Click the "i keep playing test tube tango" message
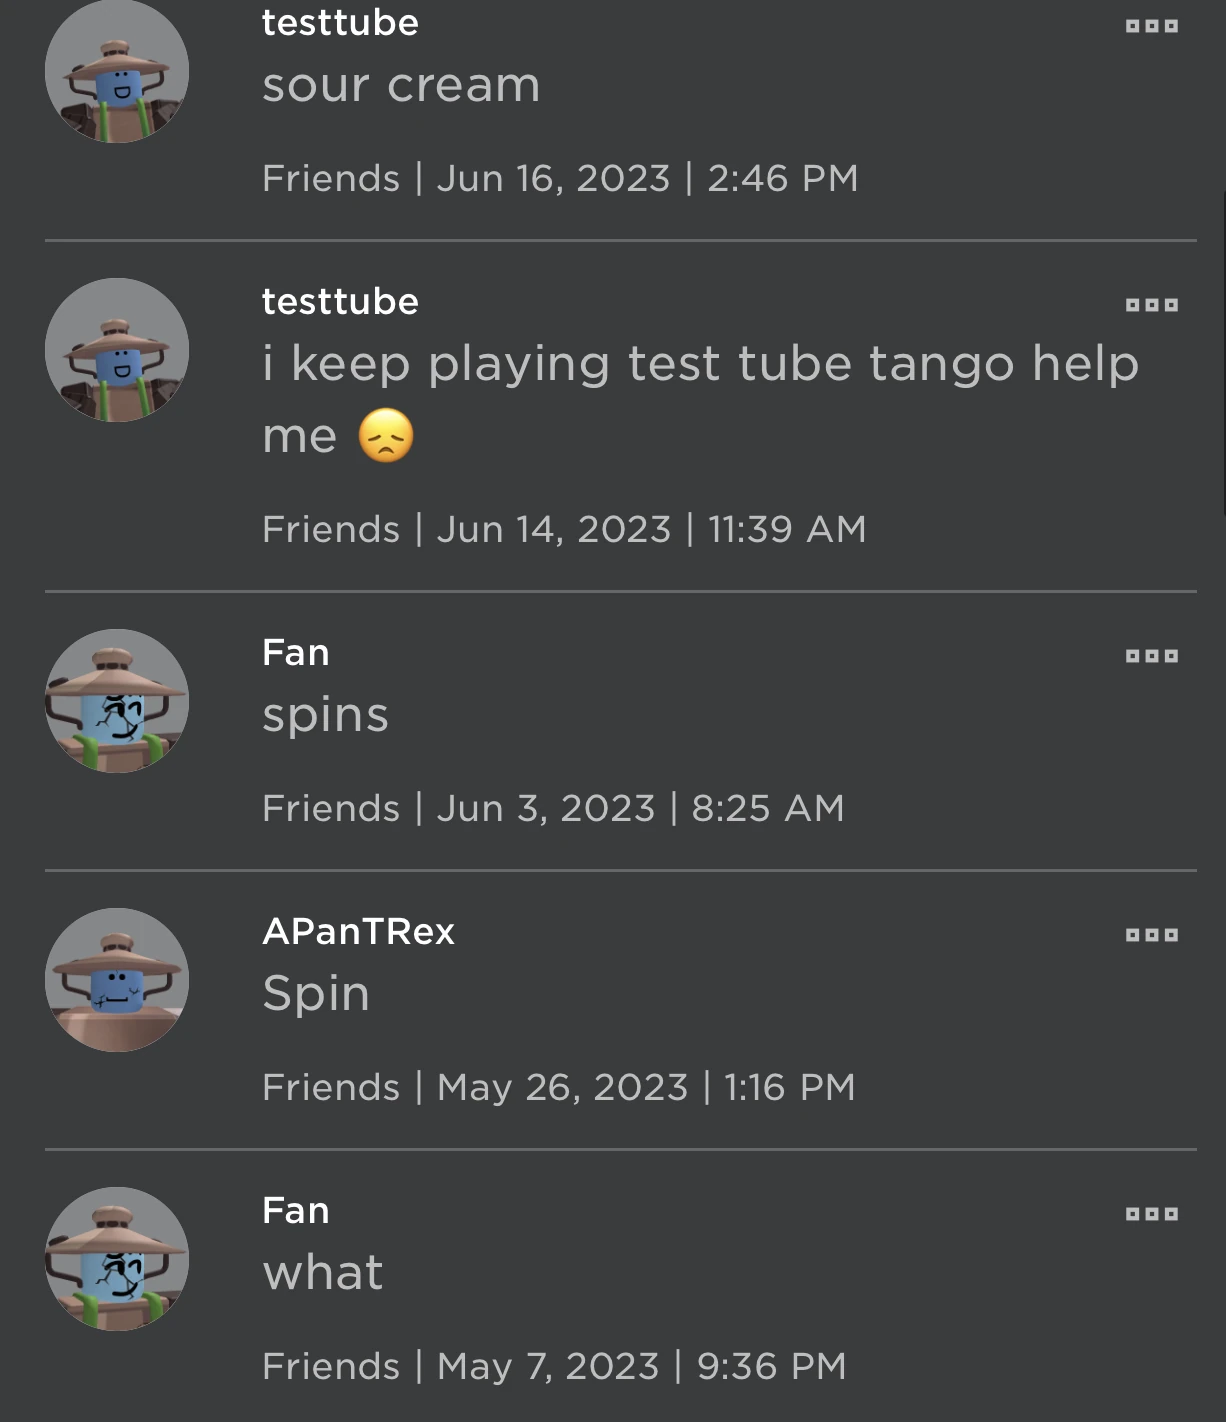 tap(700, 364)
